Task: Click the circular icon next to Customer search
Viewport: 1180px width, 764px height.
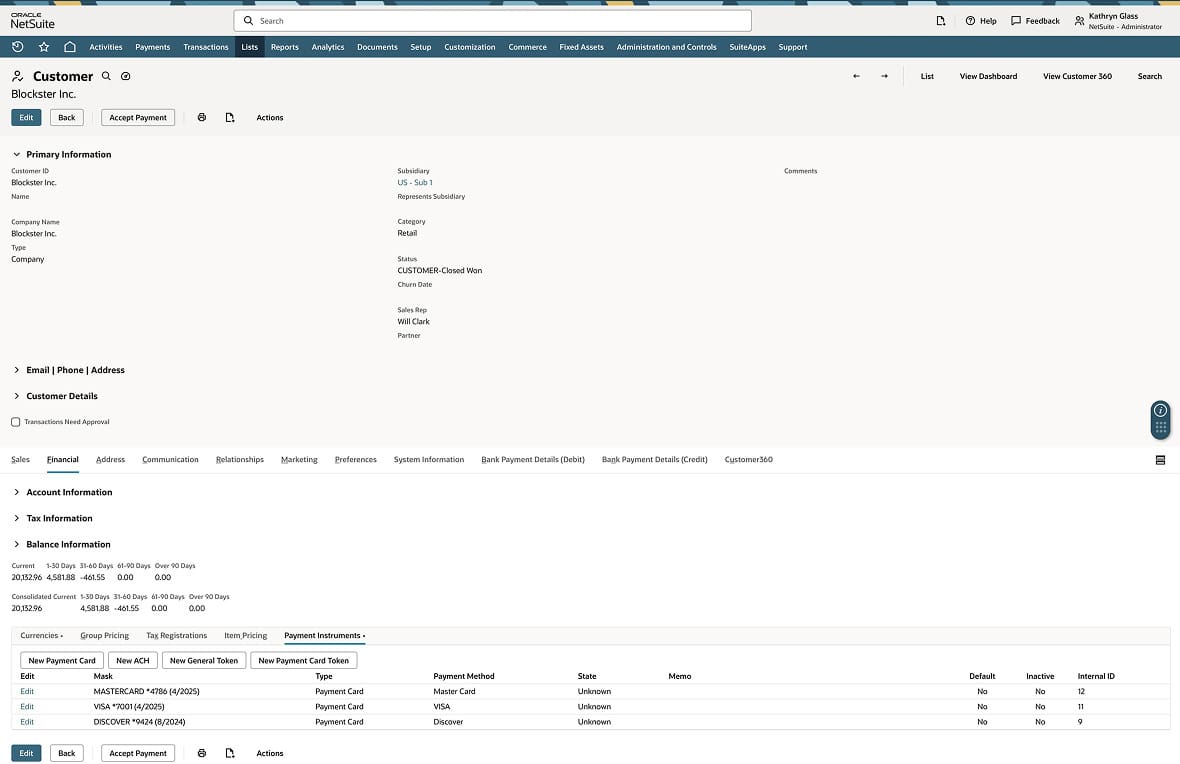Action: coord(126,76)
